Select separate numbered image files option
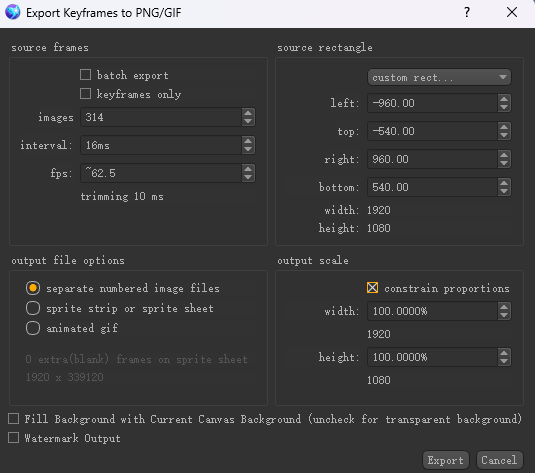Image resolution: width=535 pixels, height=473 pixels. coord(33,288)
